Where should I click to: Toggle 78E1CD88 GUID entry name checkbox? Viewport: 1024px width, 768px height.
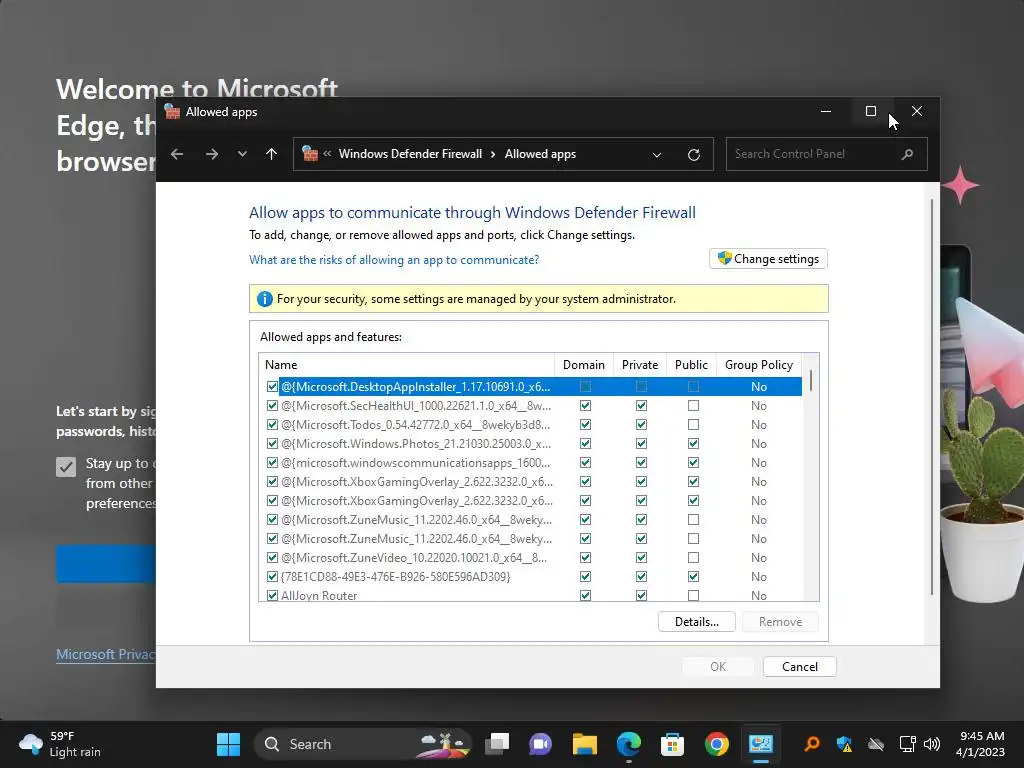coord(272,577)
